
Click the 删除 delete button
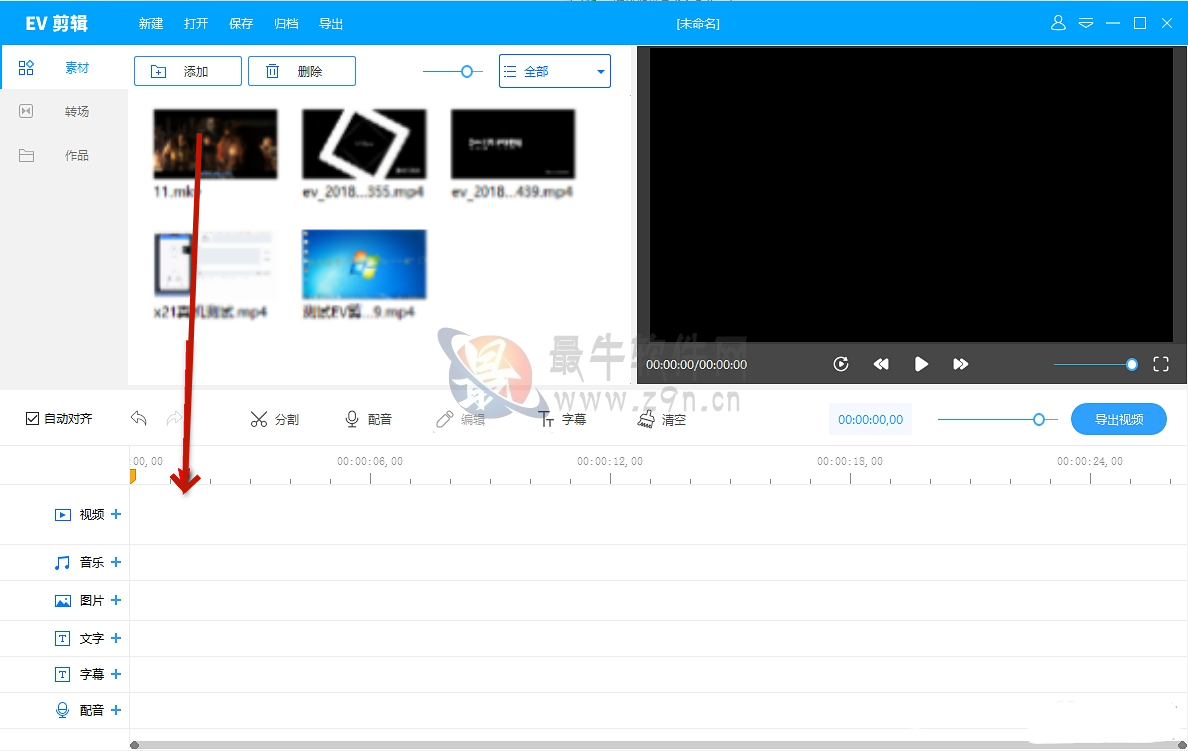click(302, 71)
